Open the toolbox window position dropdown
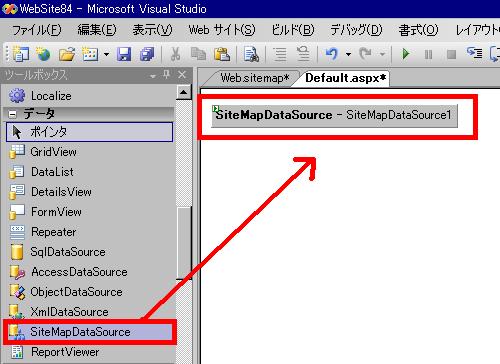The image size is (500, 364). pos(153,76)
